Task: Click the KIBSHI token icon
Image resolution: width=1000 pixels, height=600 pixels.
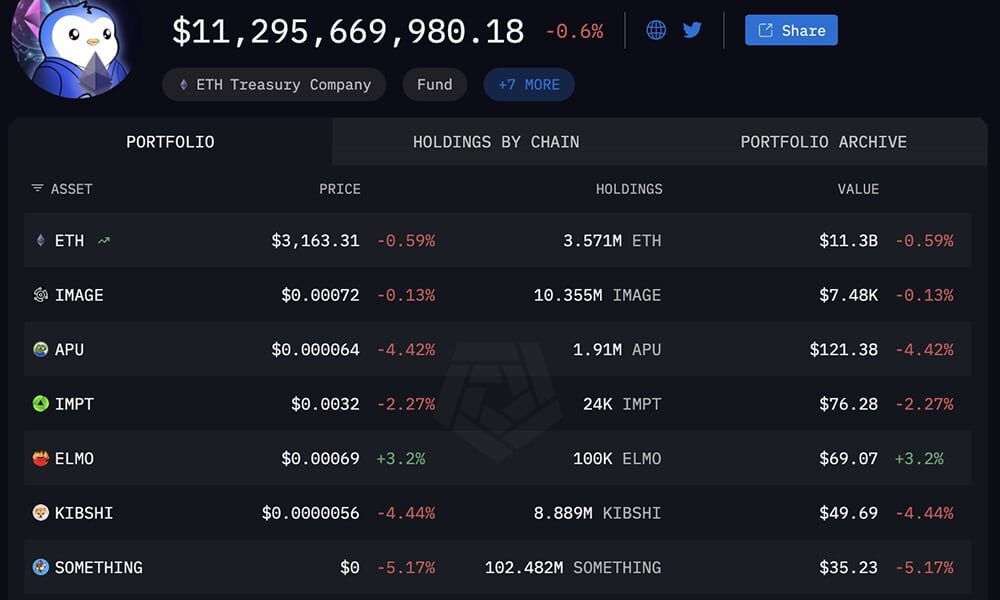Action: click(41, 513)
